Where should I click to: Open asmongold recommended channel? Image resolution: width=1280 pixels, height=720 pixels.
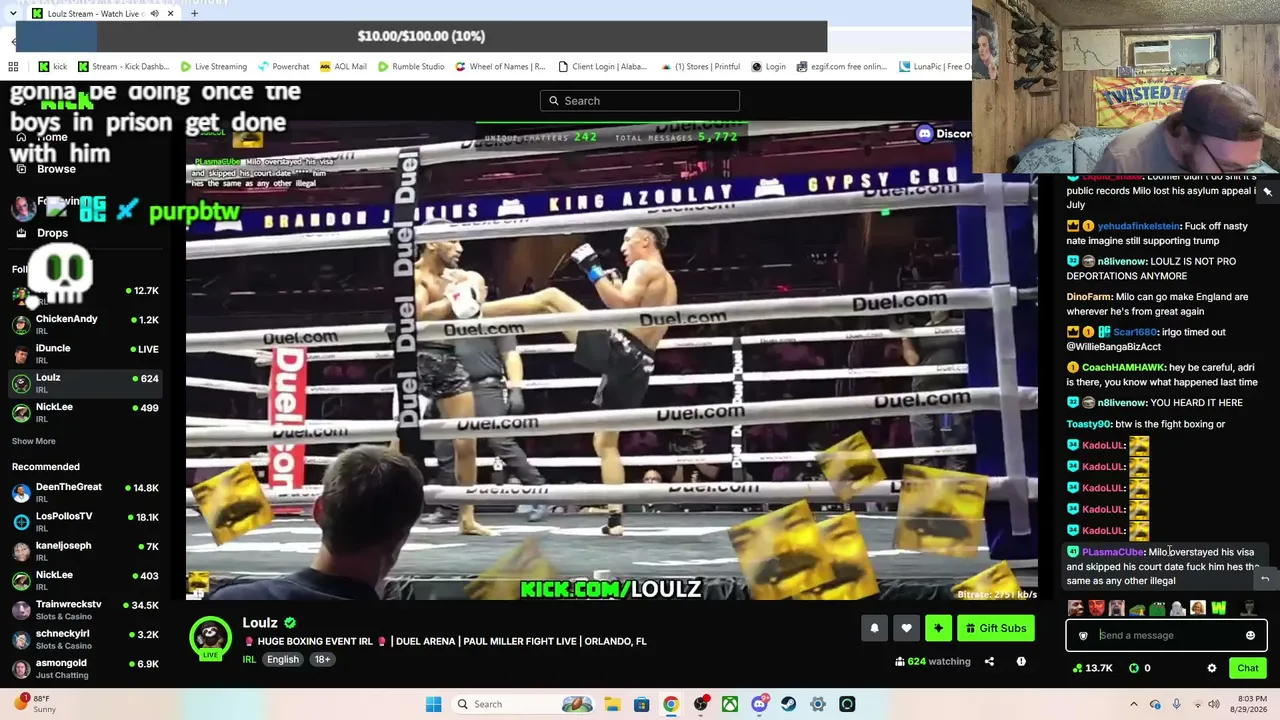85,668
